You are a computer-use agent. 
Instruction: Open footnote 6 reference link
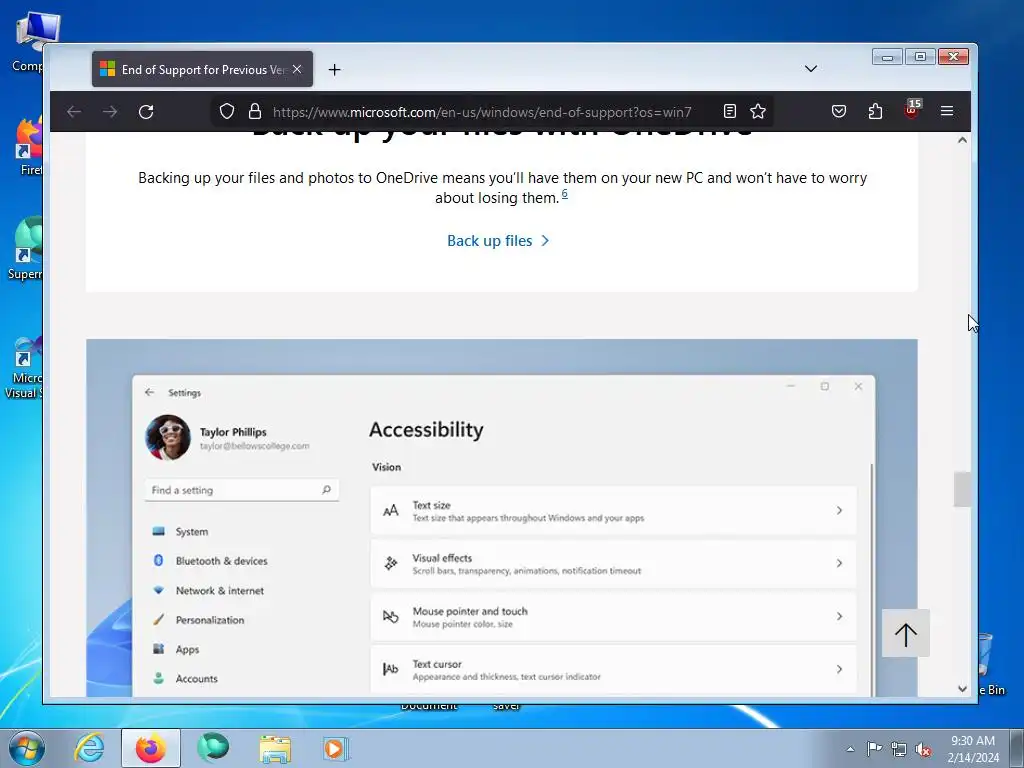[x=565, y=194]
